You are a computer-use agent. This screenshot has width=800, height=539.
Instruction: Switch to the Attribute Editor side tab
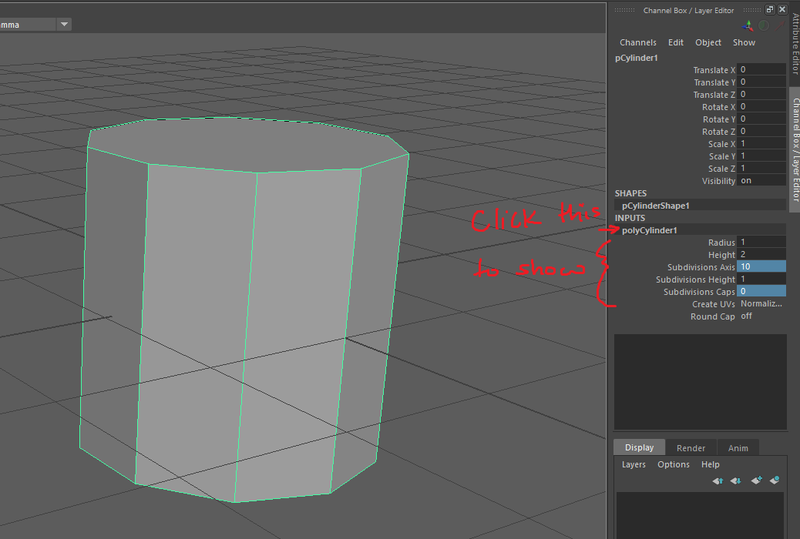pos(795,42)
